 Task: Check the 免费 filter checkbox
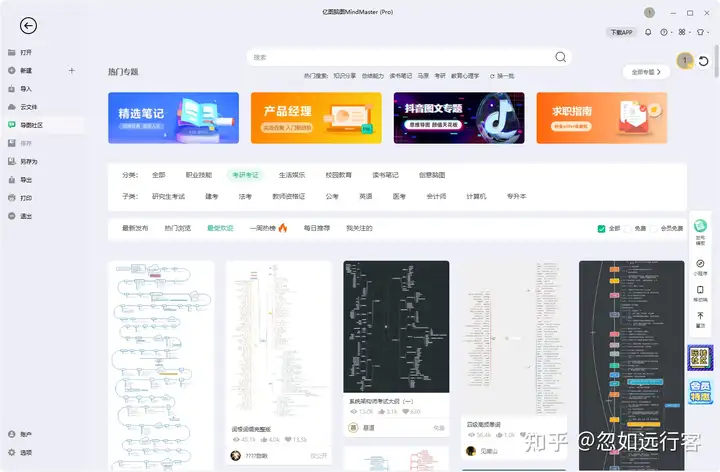(x=628, y=229)
